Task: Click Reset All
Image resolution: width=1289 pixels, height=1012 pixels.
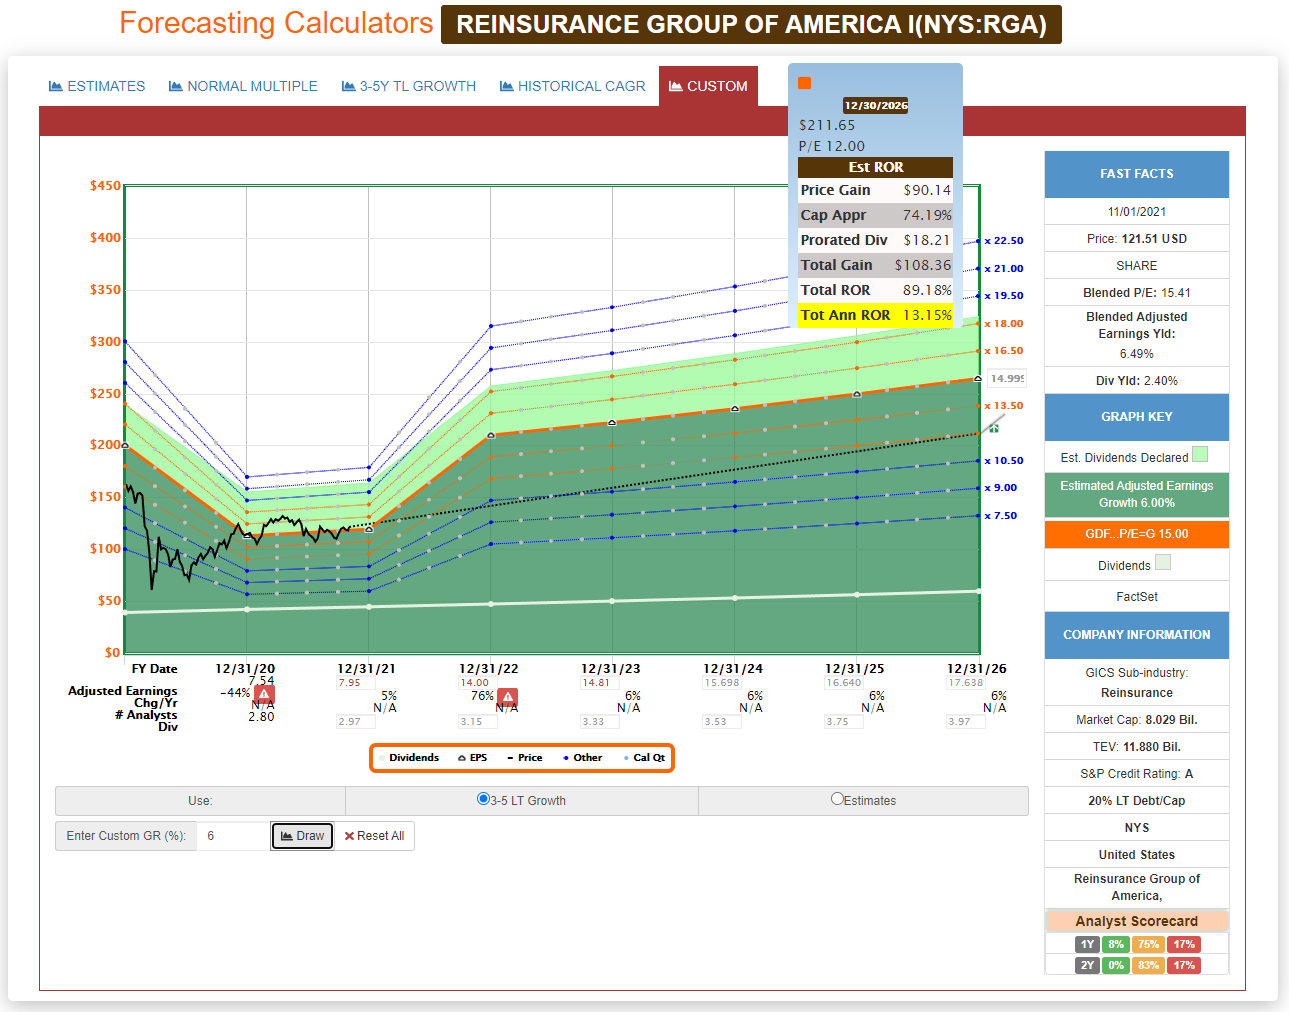Action: 374,836
